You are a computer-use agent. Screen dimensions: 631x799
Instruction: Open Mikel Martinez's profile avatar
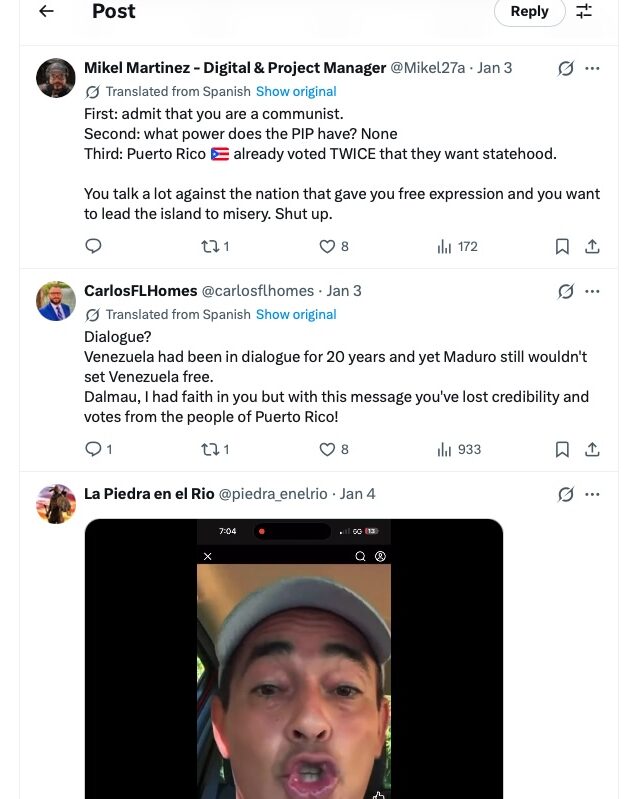pos(56,78)
